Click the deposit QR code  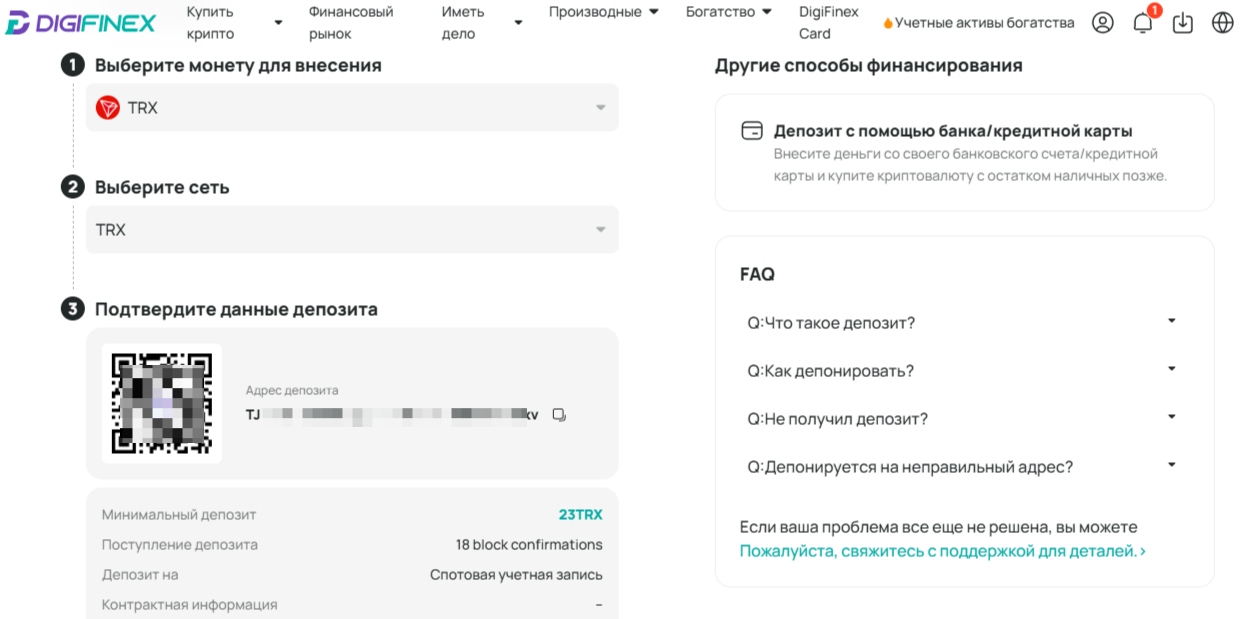[x=162, y=404]
